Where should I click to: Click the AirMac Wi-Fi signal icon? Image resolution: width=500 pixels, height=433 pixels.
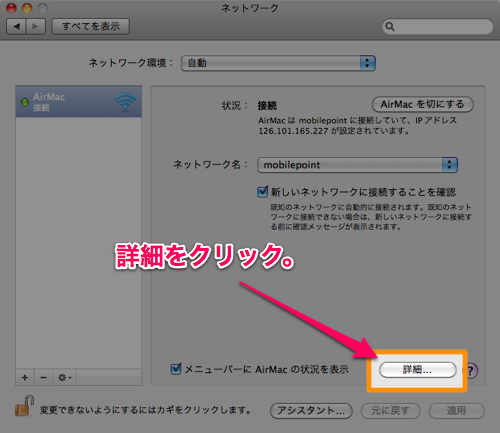tap(125, 101)
